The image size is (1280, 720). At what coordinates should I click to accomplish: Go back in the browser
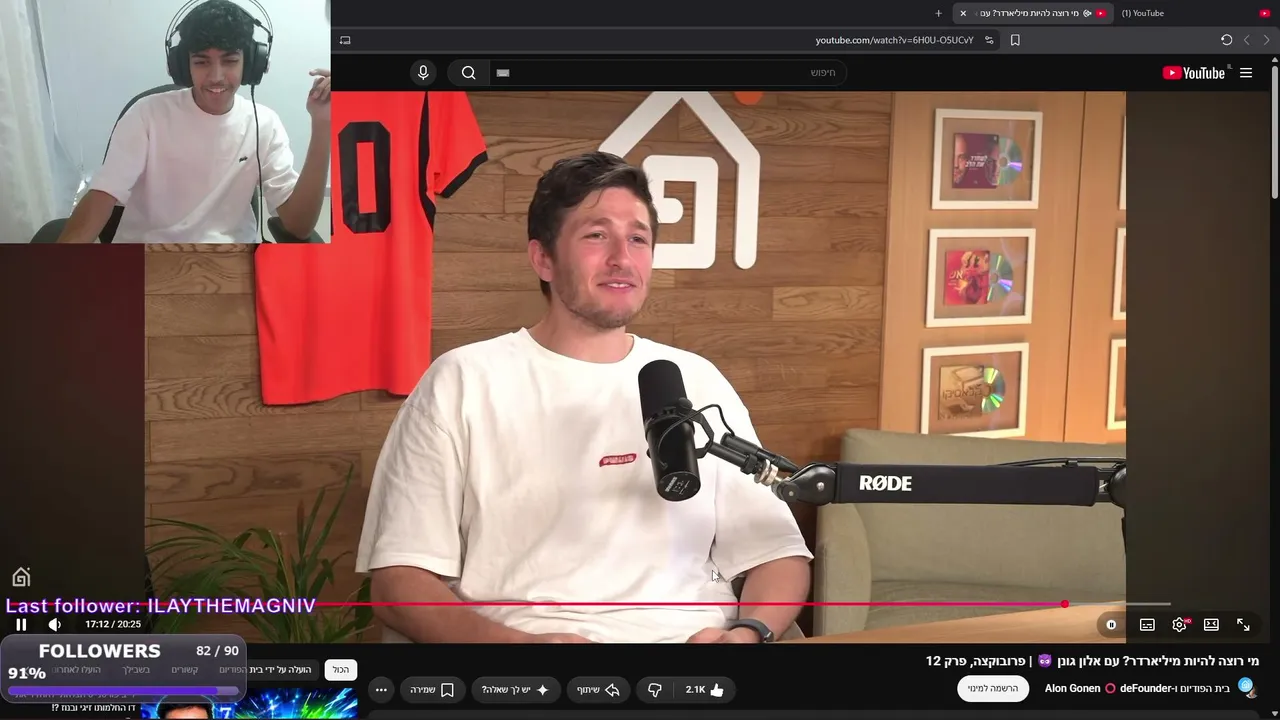[x=1265, y=40]
